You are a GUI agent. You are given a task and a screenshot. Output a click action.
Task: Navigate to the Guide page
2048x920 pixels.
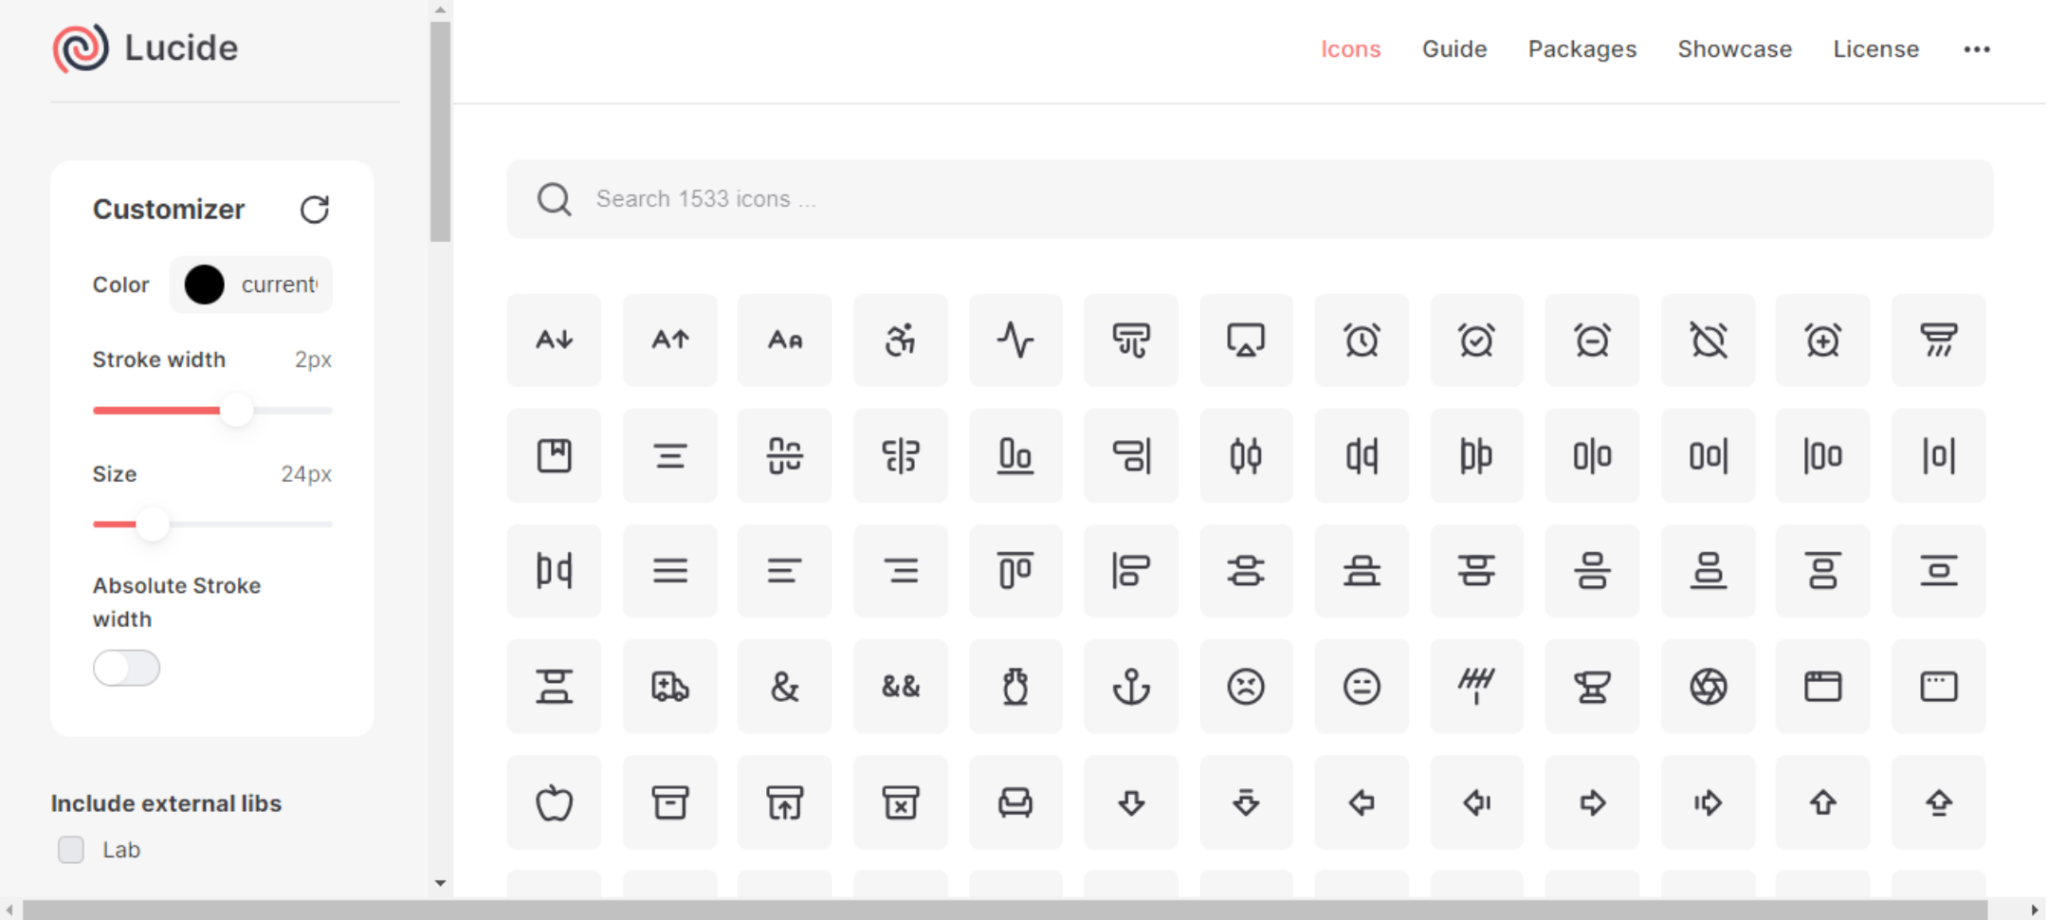pyautogui.click(x=1455, y=48)
